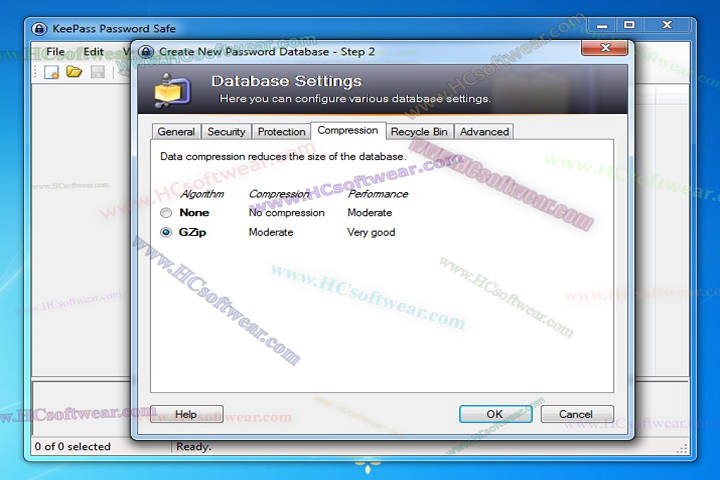Click the Save database floppy icon
The width and height of the screenshot is (720, 480).
click(x=97, y=72)
